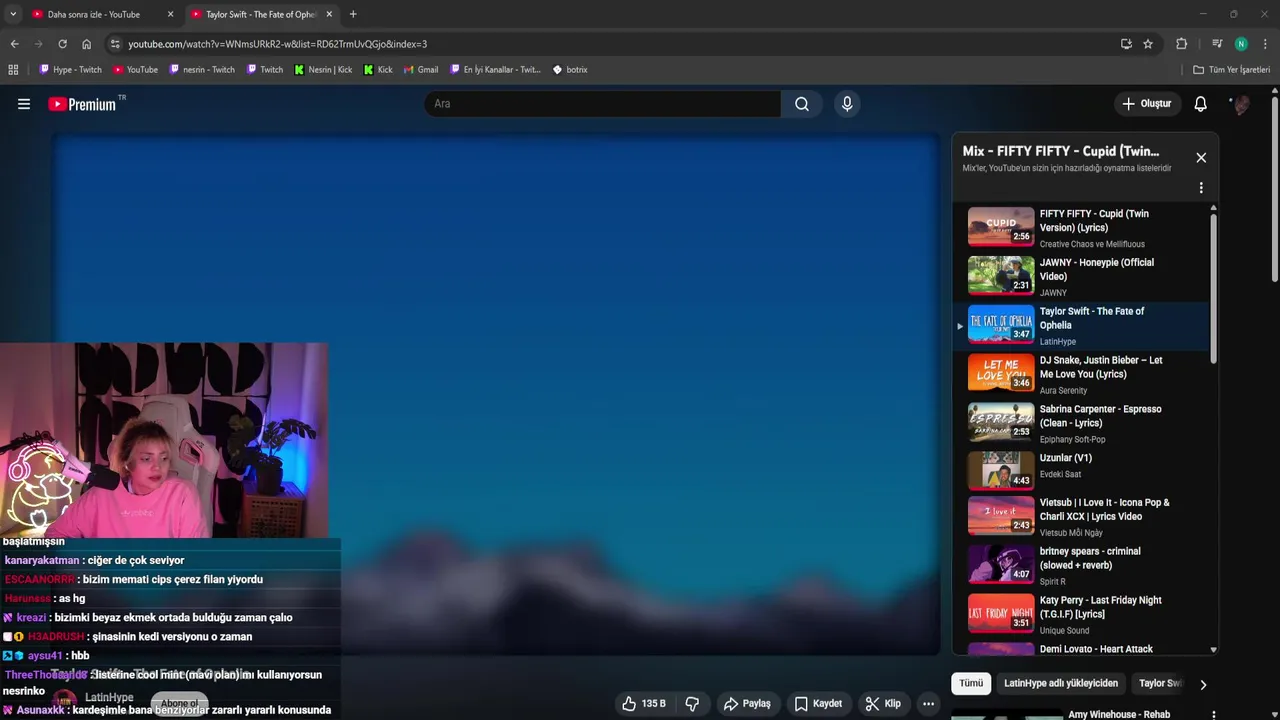1280x720 pixels.
Task: Open more actions ellipsis under video
Action: [928, 704]
